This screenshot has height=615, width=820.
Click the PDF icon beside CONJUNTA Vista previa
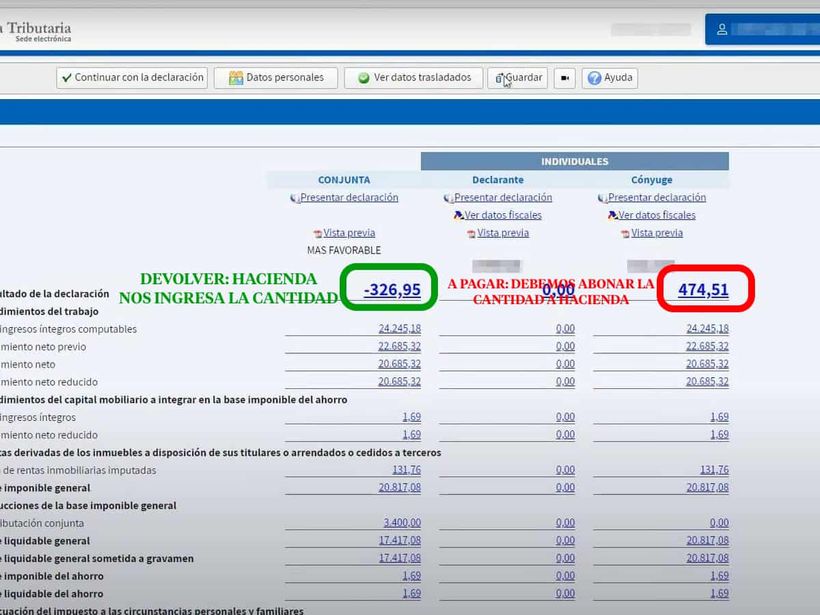point(317,234)
